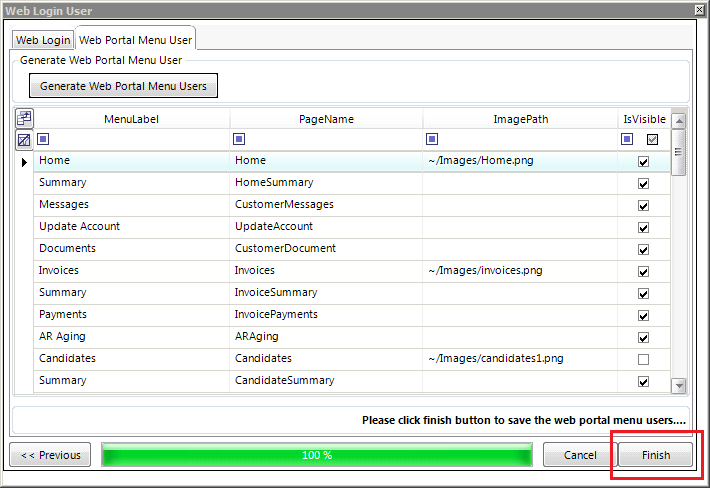Switch to the Web Login tab
This screenshot has height=488, width=710.
[x=43, y=40]
